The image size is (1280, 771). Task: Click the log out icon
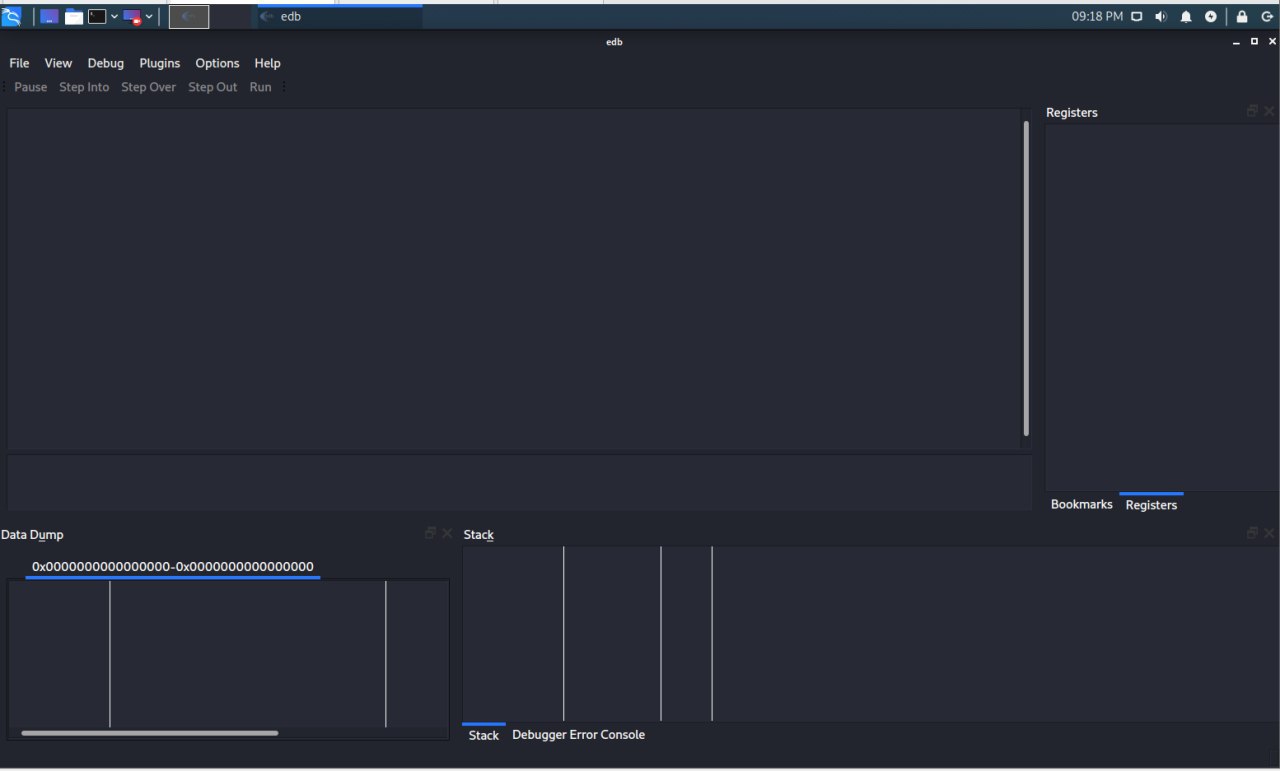pyautogui.click(x=1267, y=17)
